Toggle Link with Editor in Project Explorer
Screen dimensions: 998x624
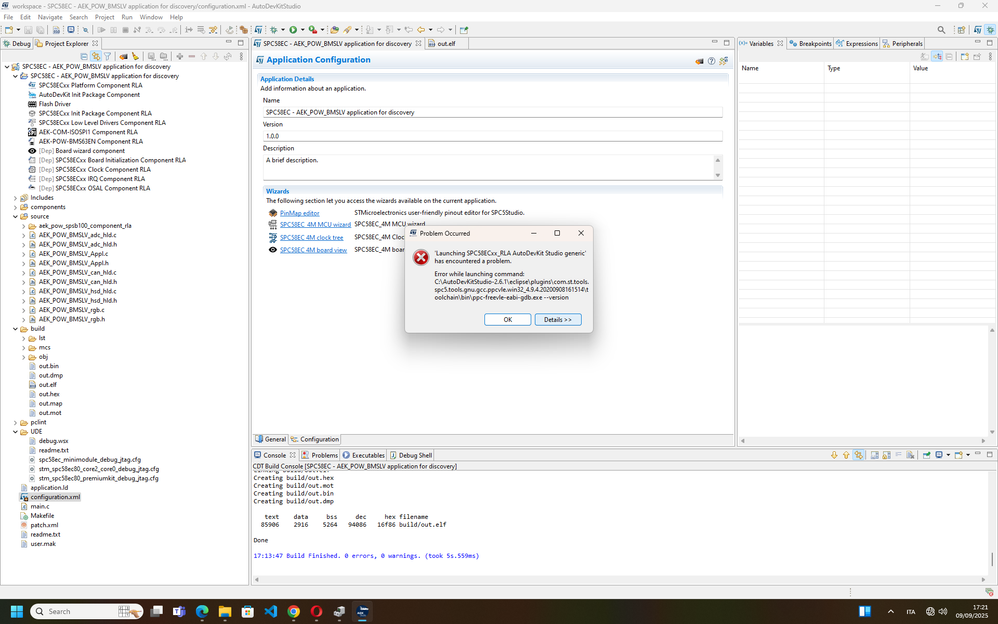[95, 57]
